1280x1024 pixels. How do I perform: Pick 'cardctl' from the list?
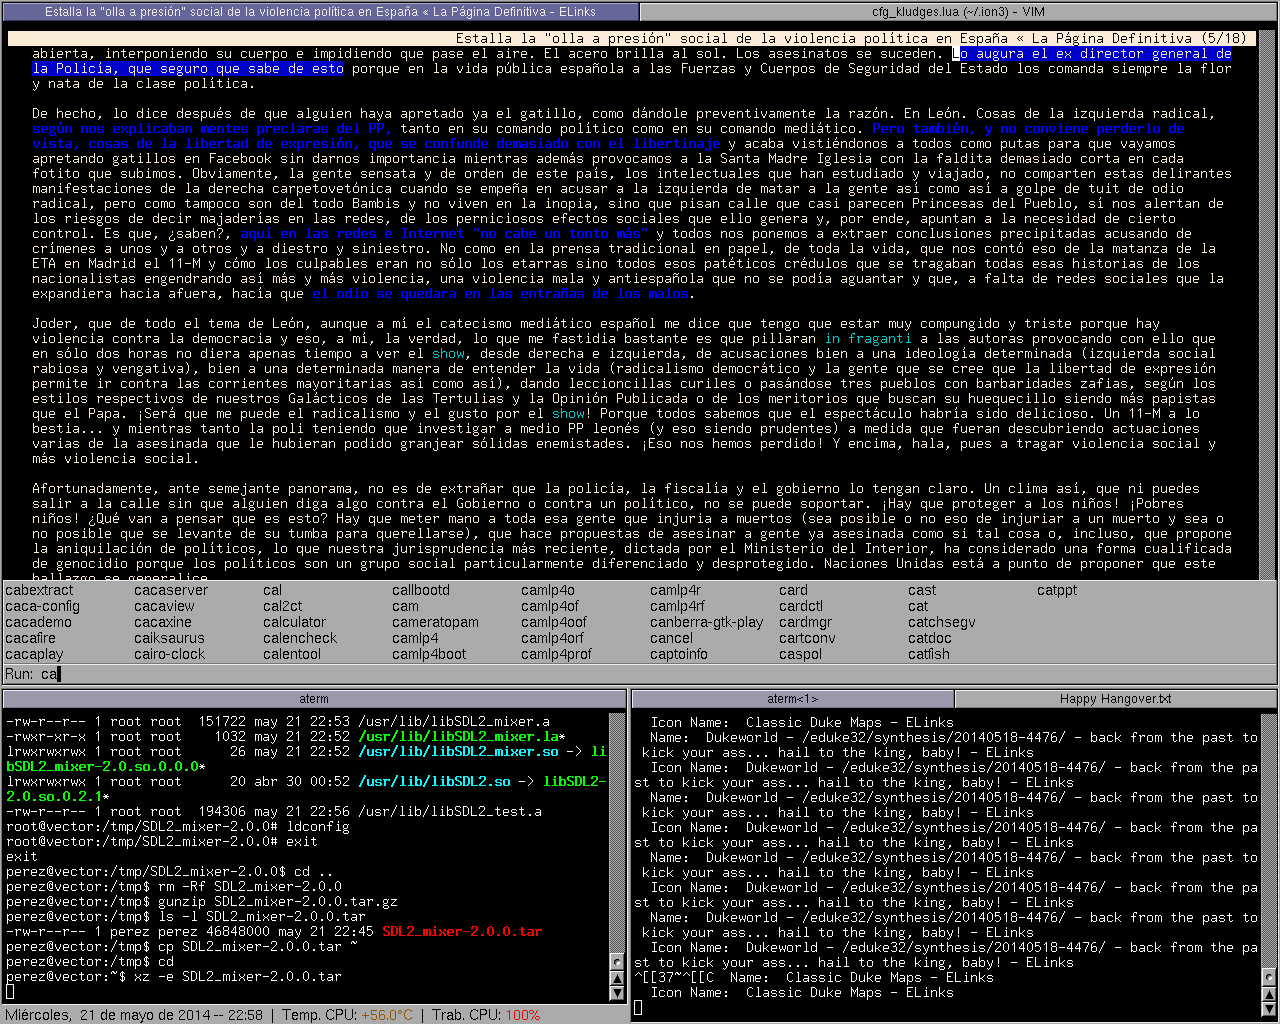click(801, 606)
